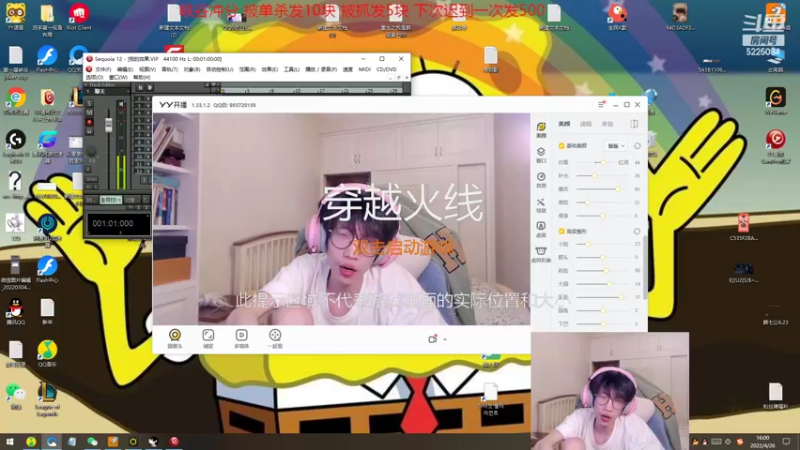Click the beauty panel vertical scrollbar
This screenshot has width=800, height=450.
[x=645, y=267]
